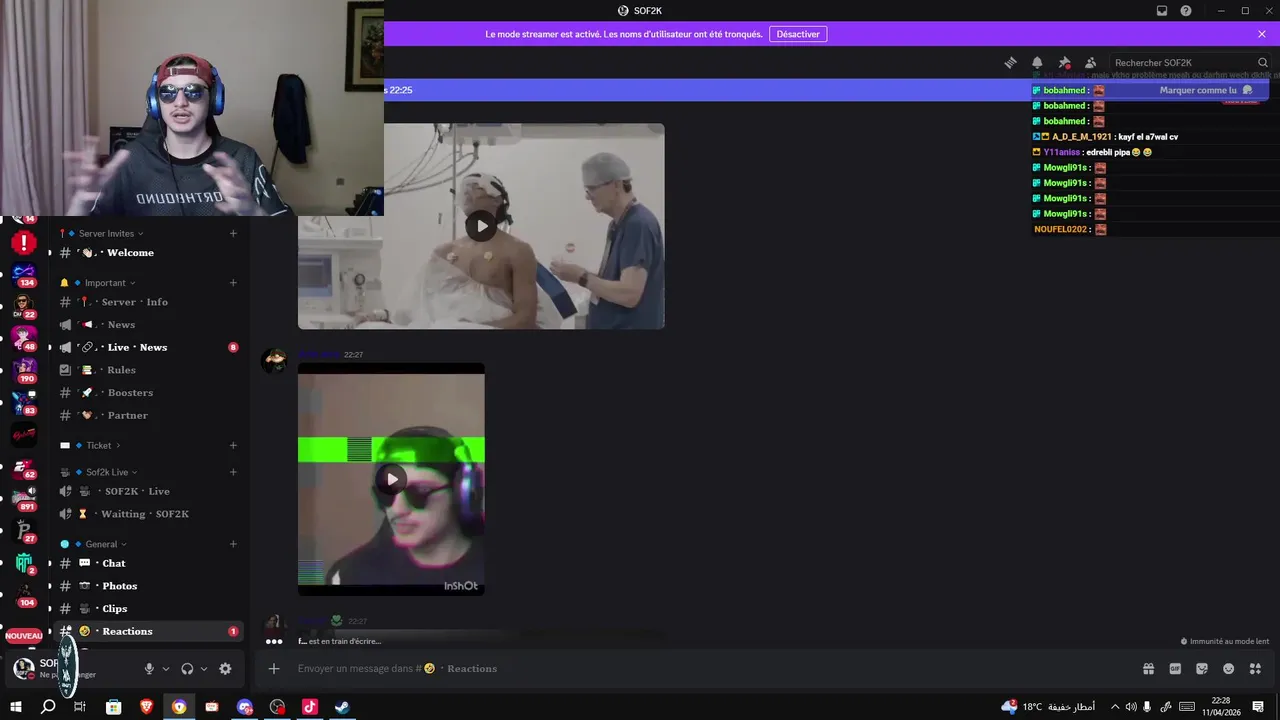
Task: Dismiss the streamer mode purple banner
Action: pos(1262,34)
